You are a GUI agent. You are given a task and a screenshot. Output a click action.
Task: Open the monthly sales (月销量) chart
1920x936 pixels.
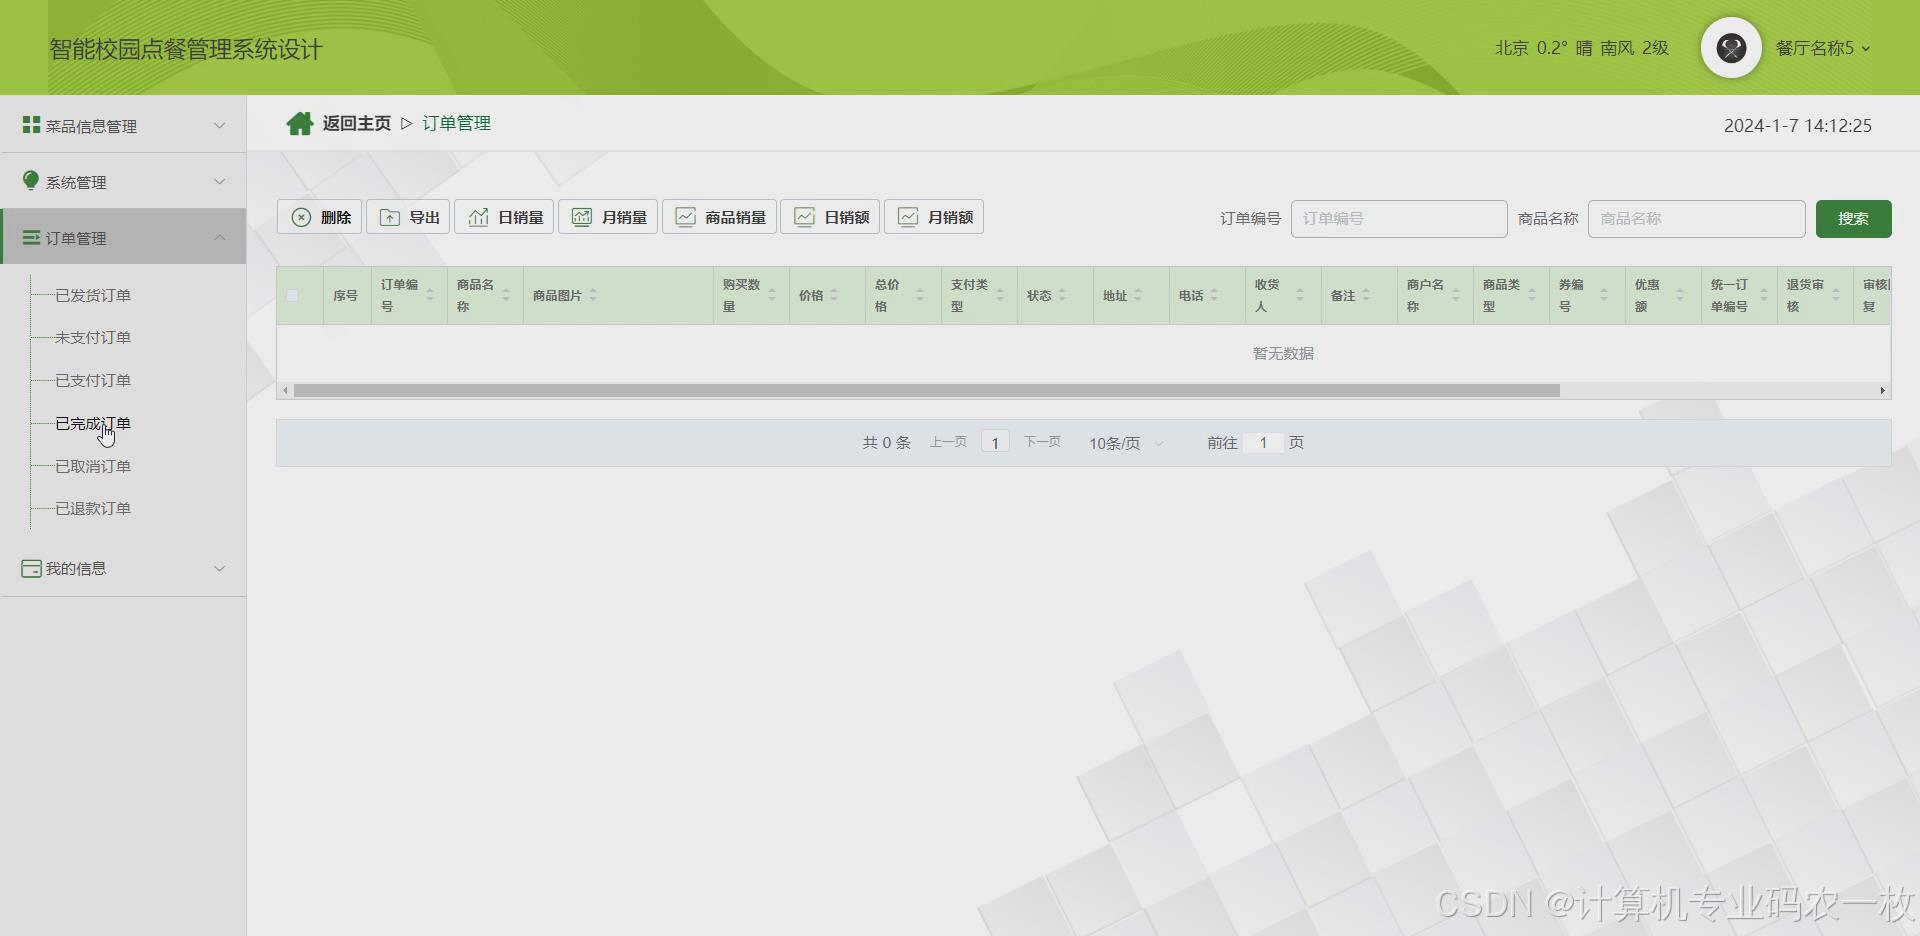tap(607, 217)
